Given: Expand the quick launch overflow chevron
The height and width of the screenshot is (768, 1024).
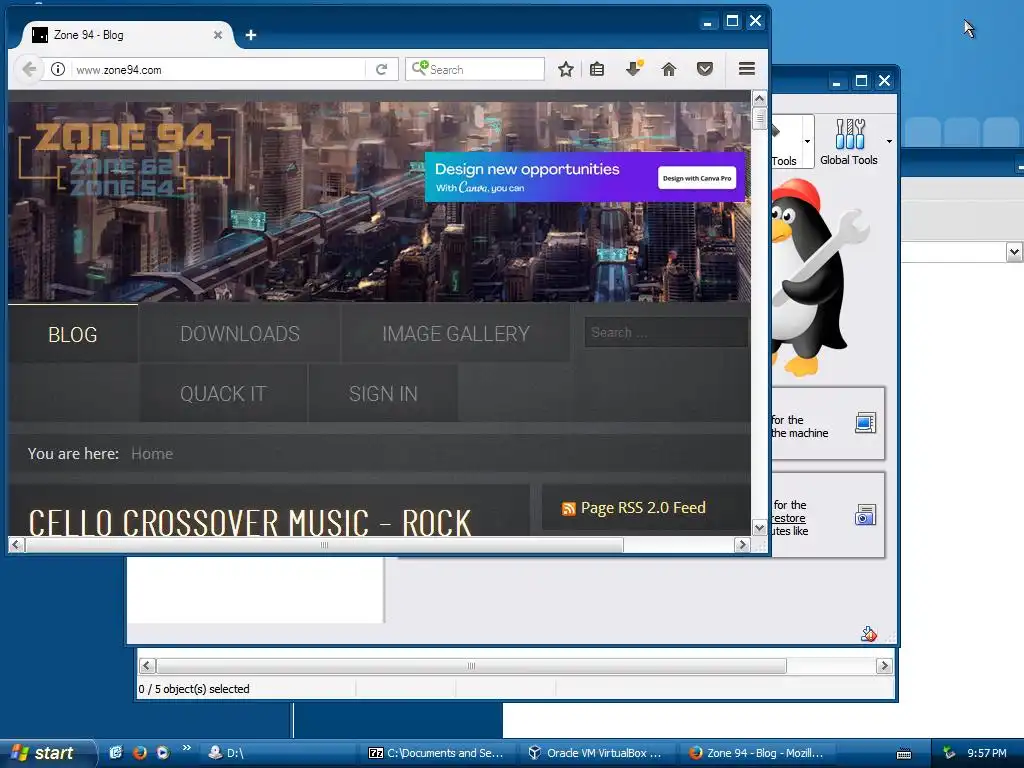Looking at the screenshot, I should (x=187, y=748).
